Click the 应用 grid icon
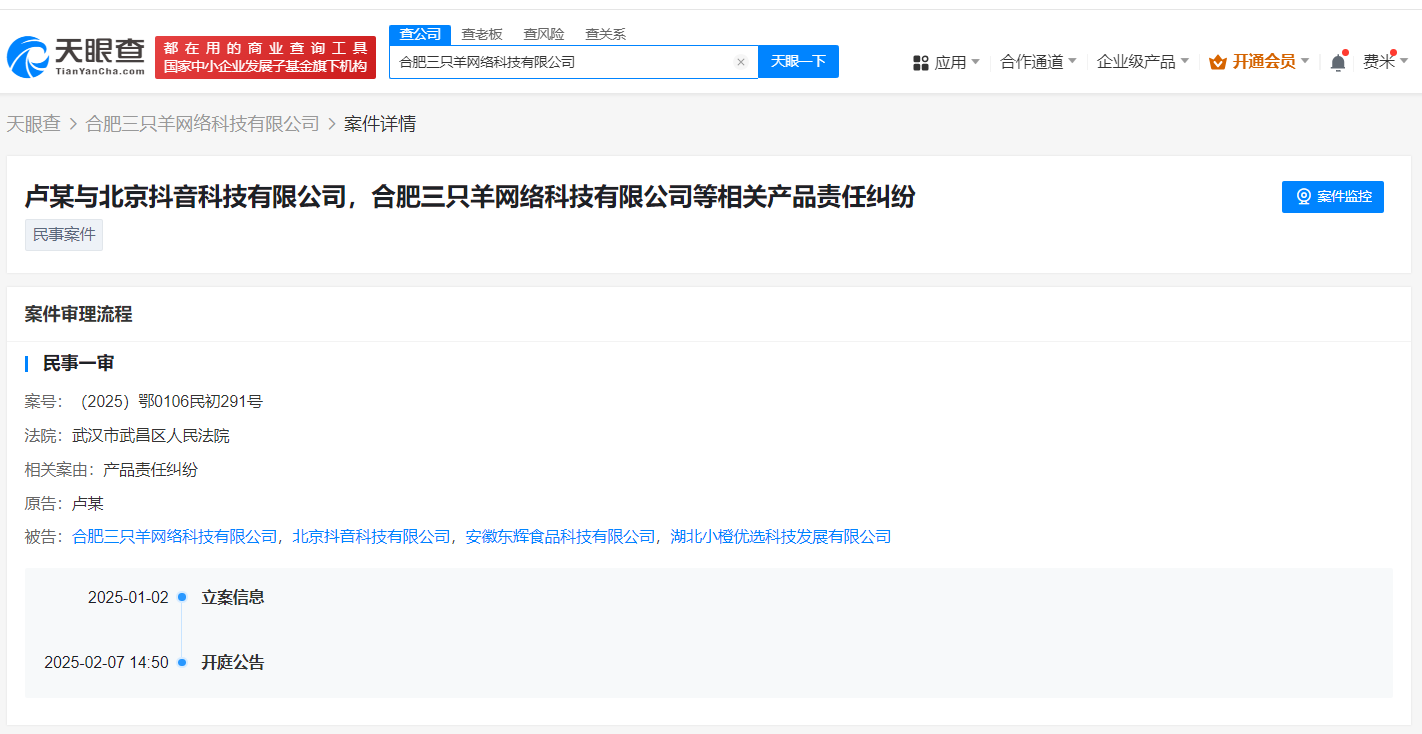This screenshot has height=734, width=1422. click(921, 62)
